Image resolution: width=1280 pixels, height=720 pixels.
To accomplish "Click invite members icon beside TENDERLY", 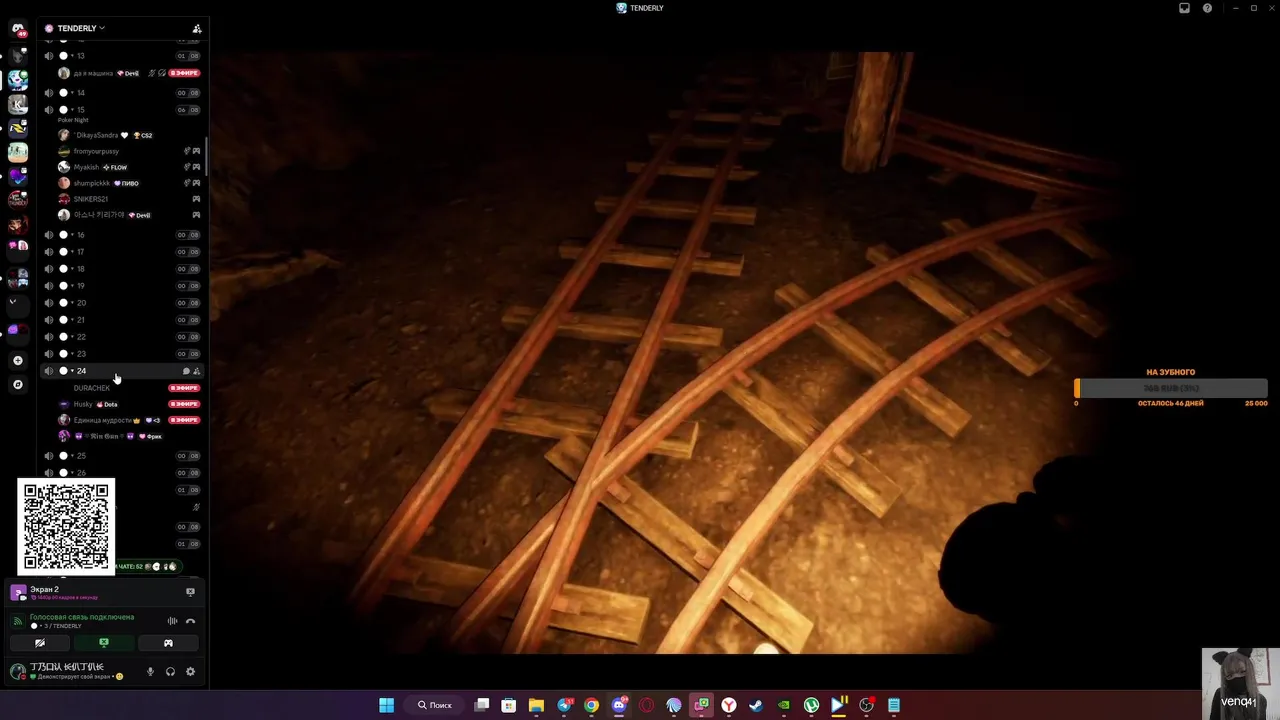I will (197, 29).
